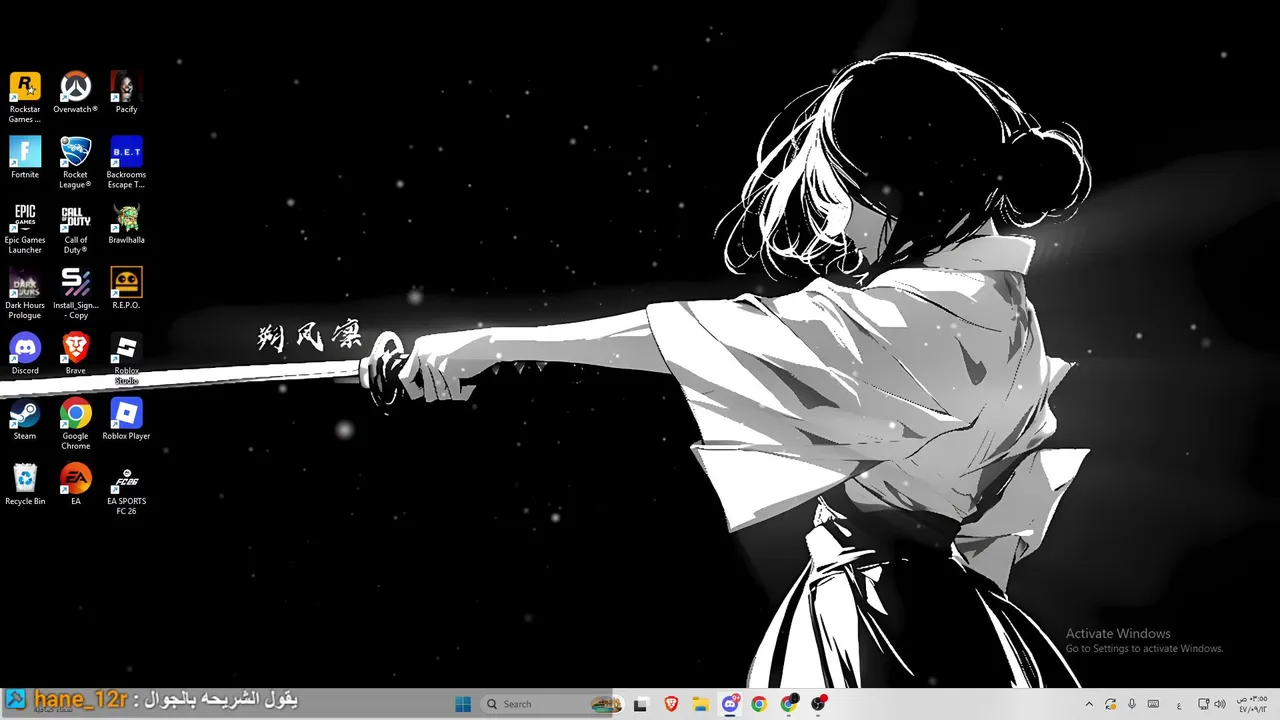Image resolution: width=1280 pixels, height=720 pixels.
Task: Expand the hidden system tray icons chevron
Action: point(1089,704)
